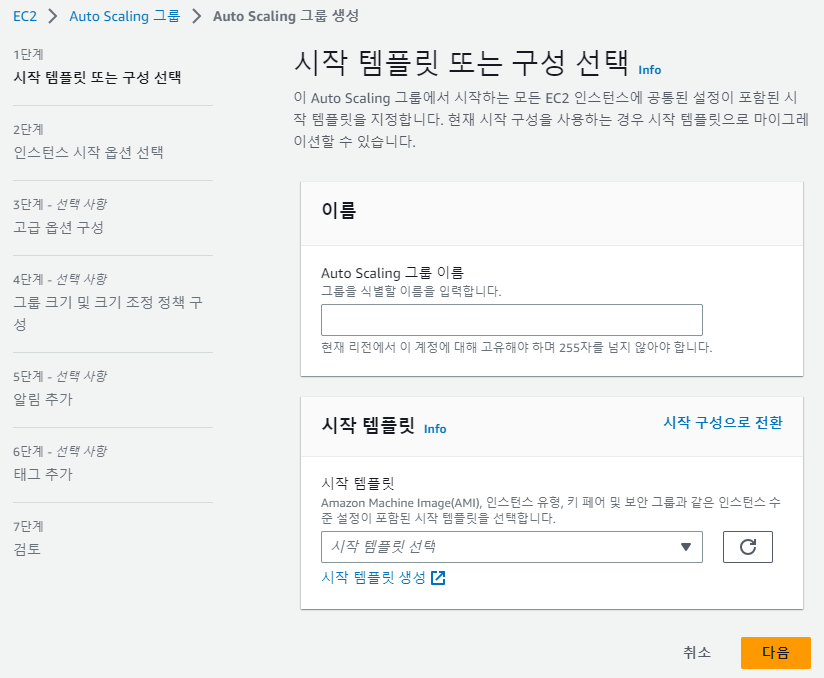The height and width of the screenshot is (678, 824).
Task: Select step 1 시작 템플릿 또는 구성 선택
Action: 97,77
